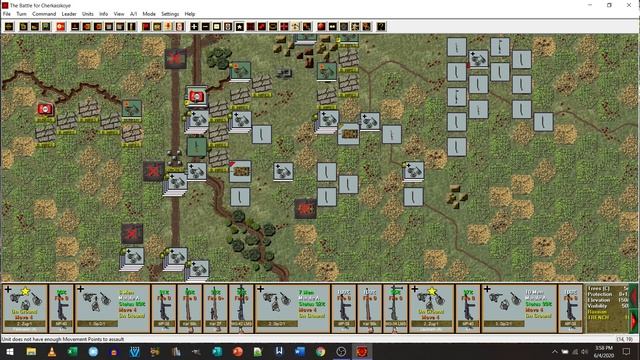Click the plus zoom-in toolbar icon
640x360 pixels.
tap(194, 27)
